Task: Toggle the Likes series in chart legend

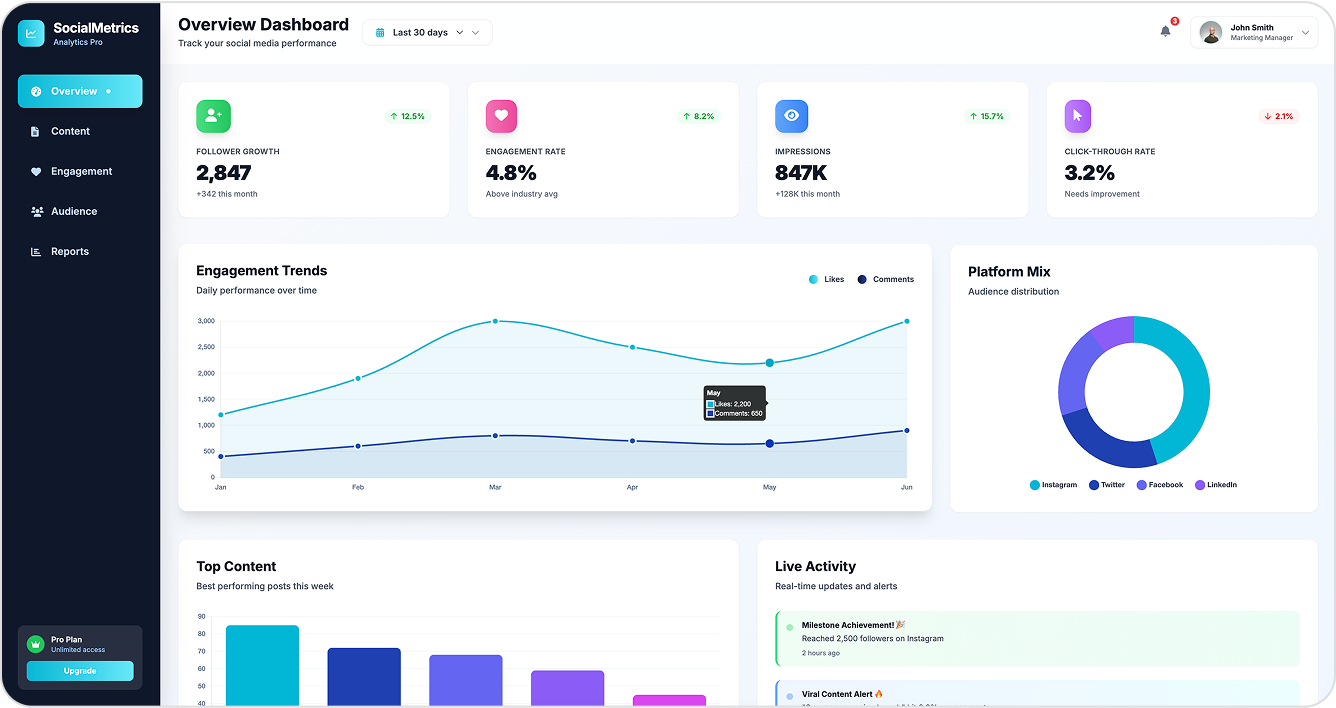Action: (x=826, y=280)
